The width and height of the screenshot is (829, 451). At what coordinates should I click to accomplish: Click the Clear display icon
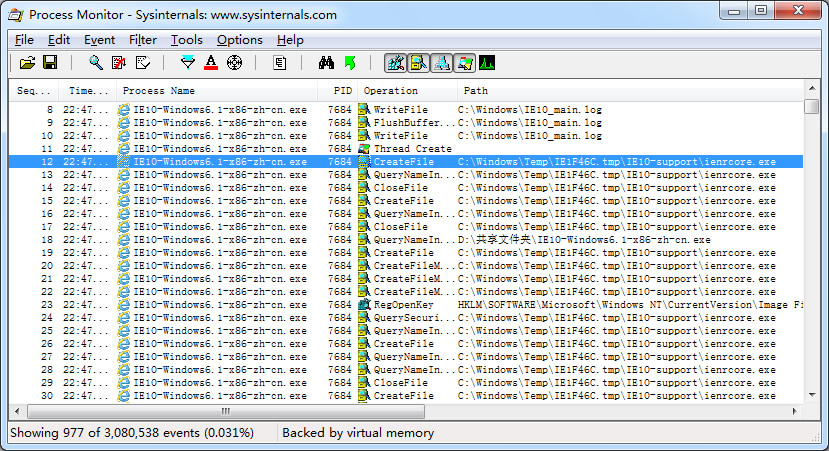[143, 63]
